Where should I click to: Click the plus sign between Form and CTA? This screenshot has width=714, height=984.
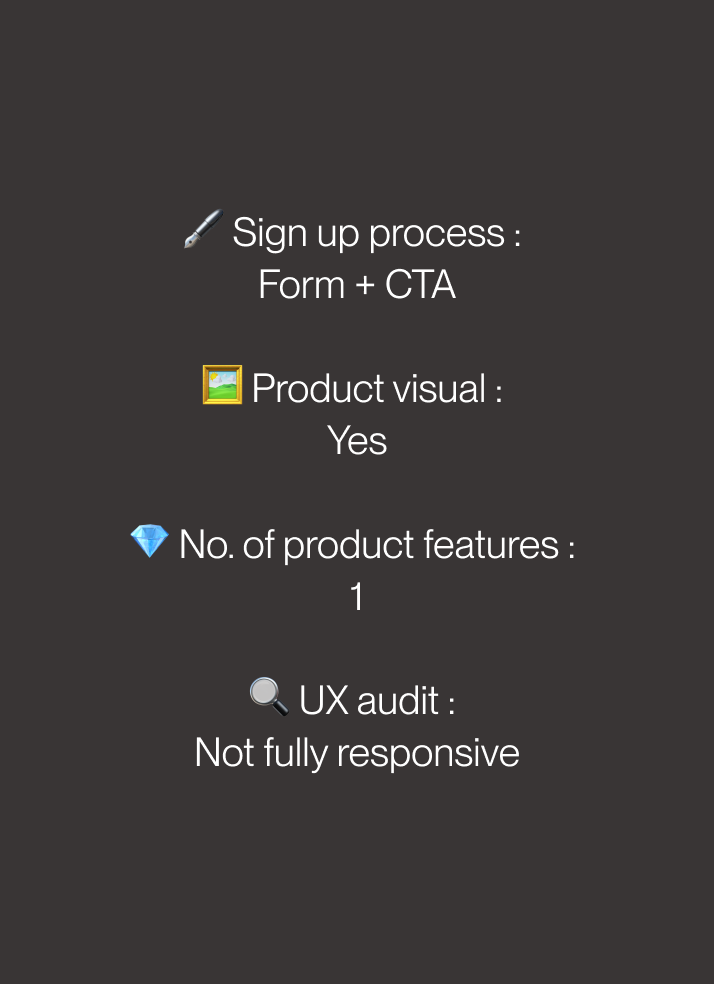point(365,286)
